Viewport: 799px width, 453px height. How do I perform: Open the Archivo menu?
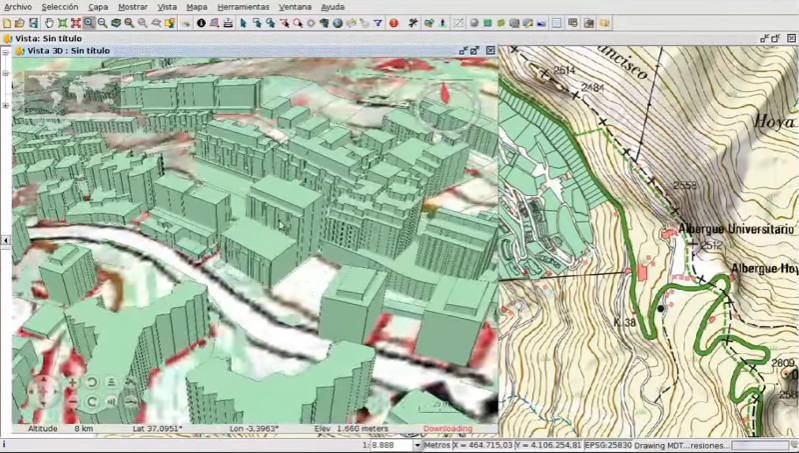(x=18, y=6)
